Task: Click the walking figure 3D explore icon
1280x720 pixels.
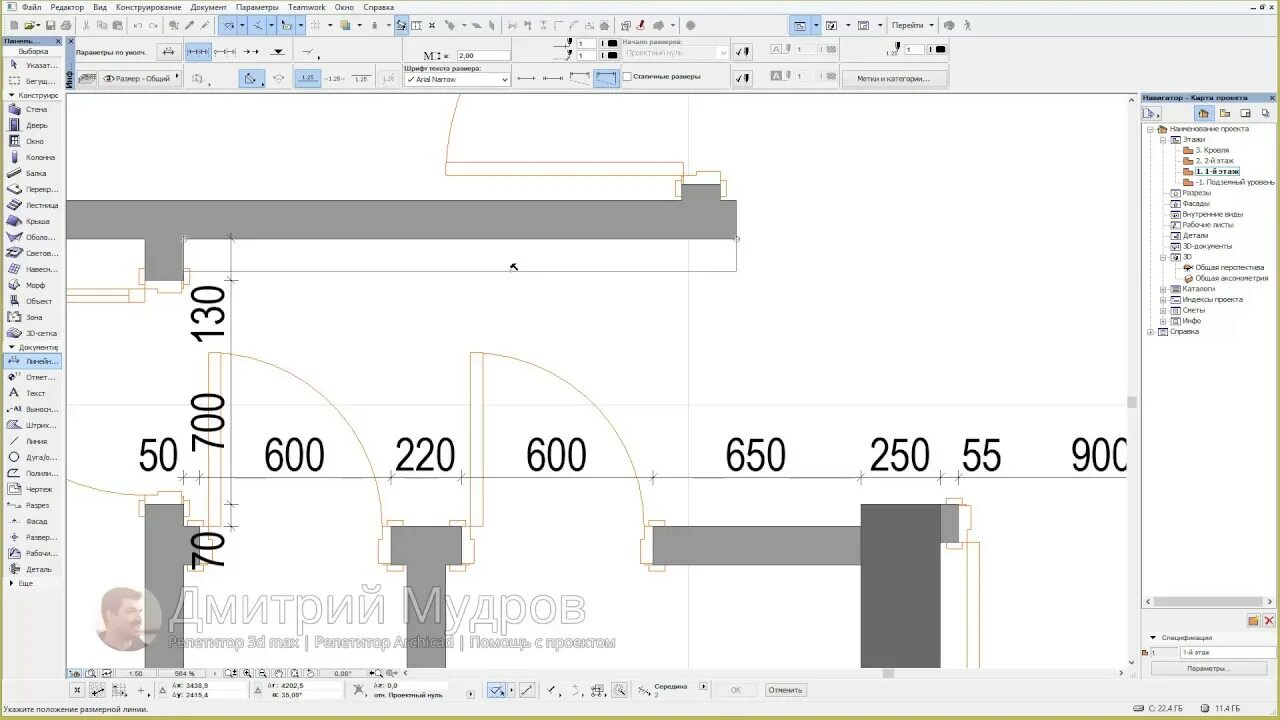Action: coord(966,25)
